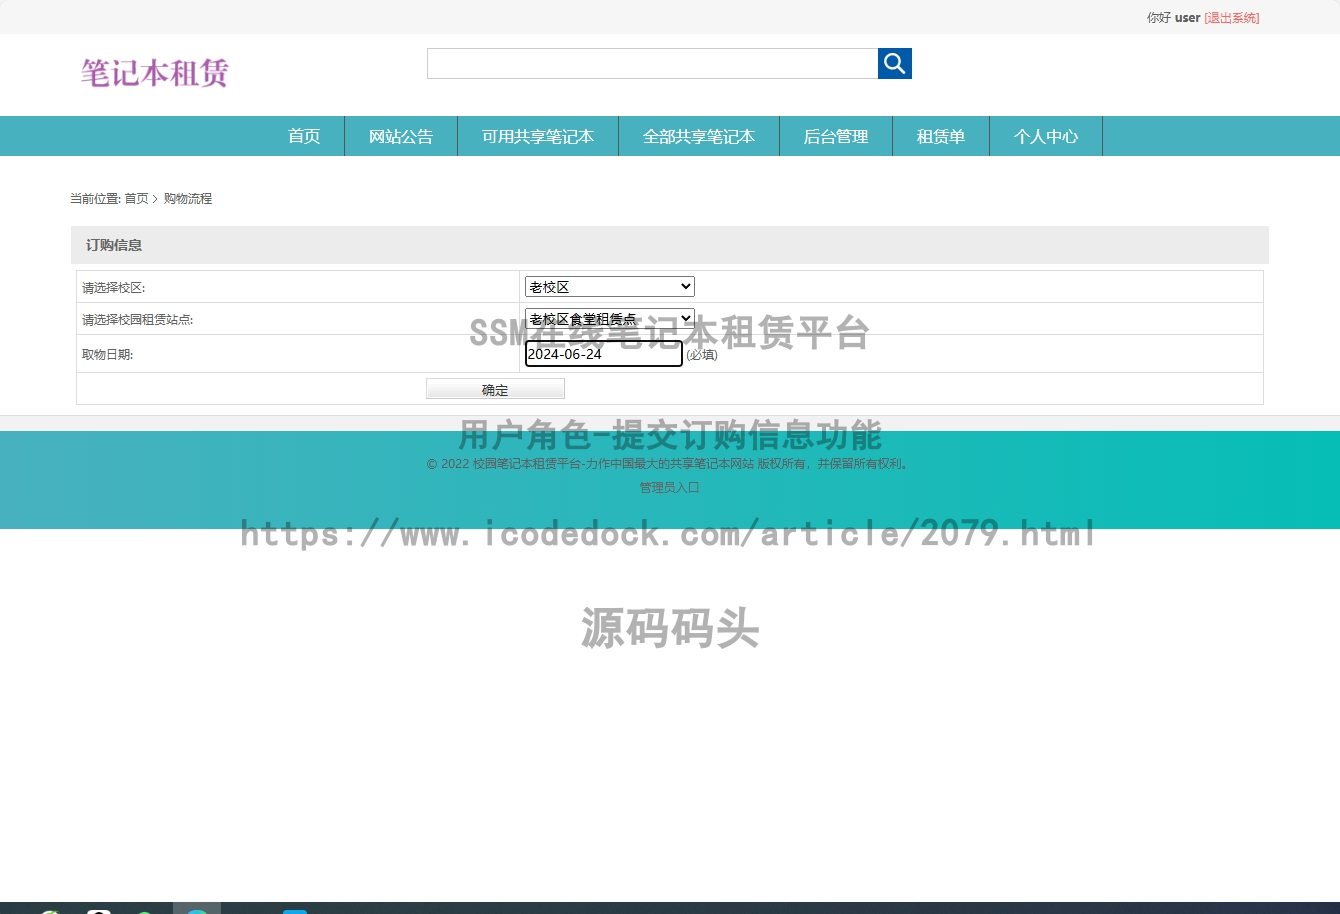Click 首页 in the breadcrumb
The width and height of the screenshot is (1340, 914).
point(136,199)
